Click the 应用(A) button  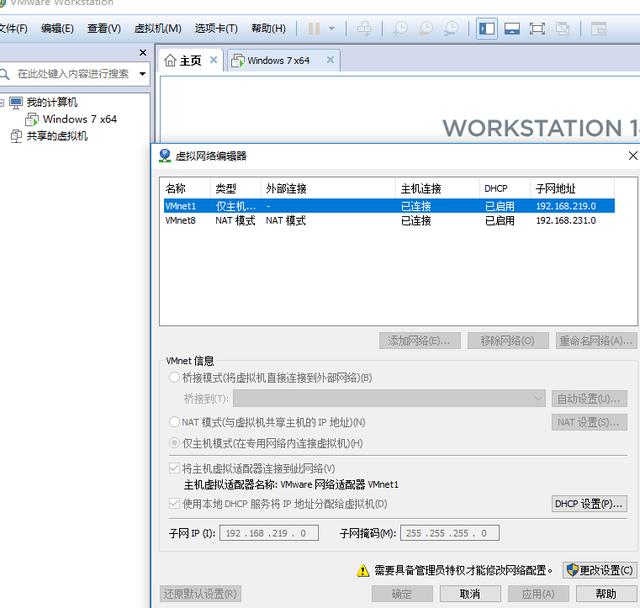tap(538, 594)
